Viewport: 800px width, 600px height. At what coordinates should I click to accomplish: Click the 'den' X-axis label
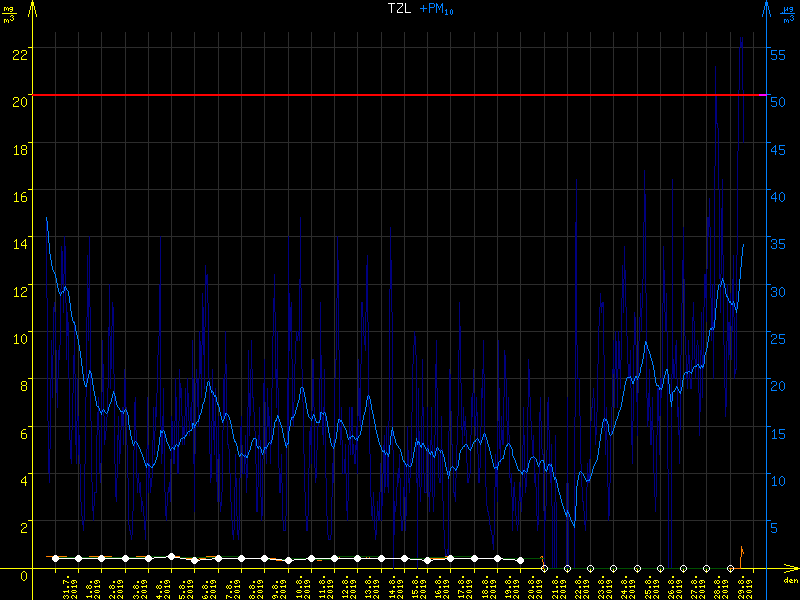[x=789, y=581]
